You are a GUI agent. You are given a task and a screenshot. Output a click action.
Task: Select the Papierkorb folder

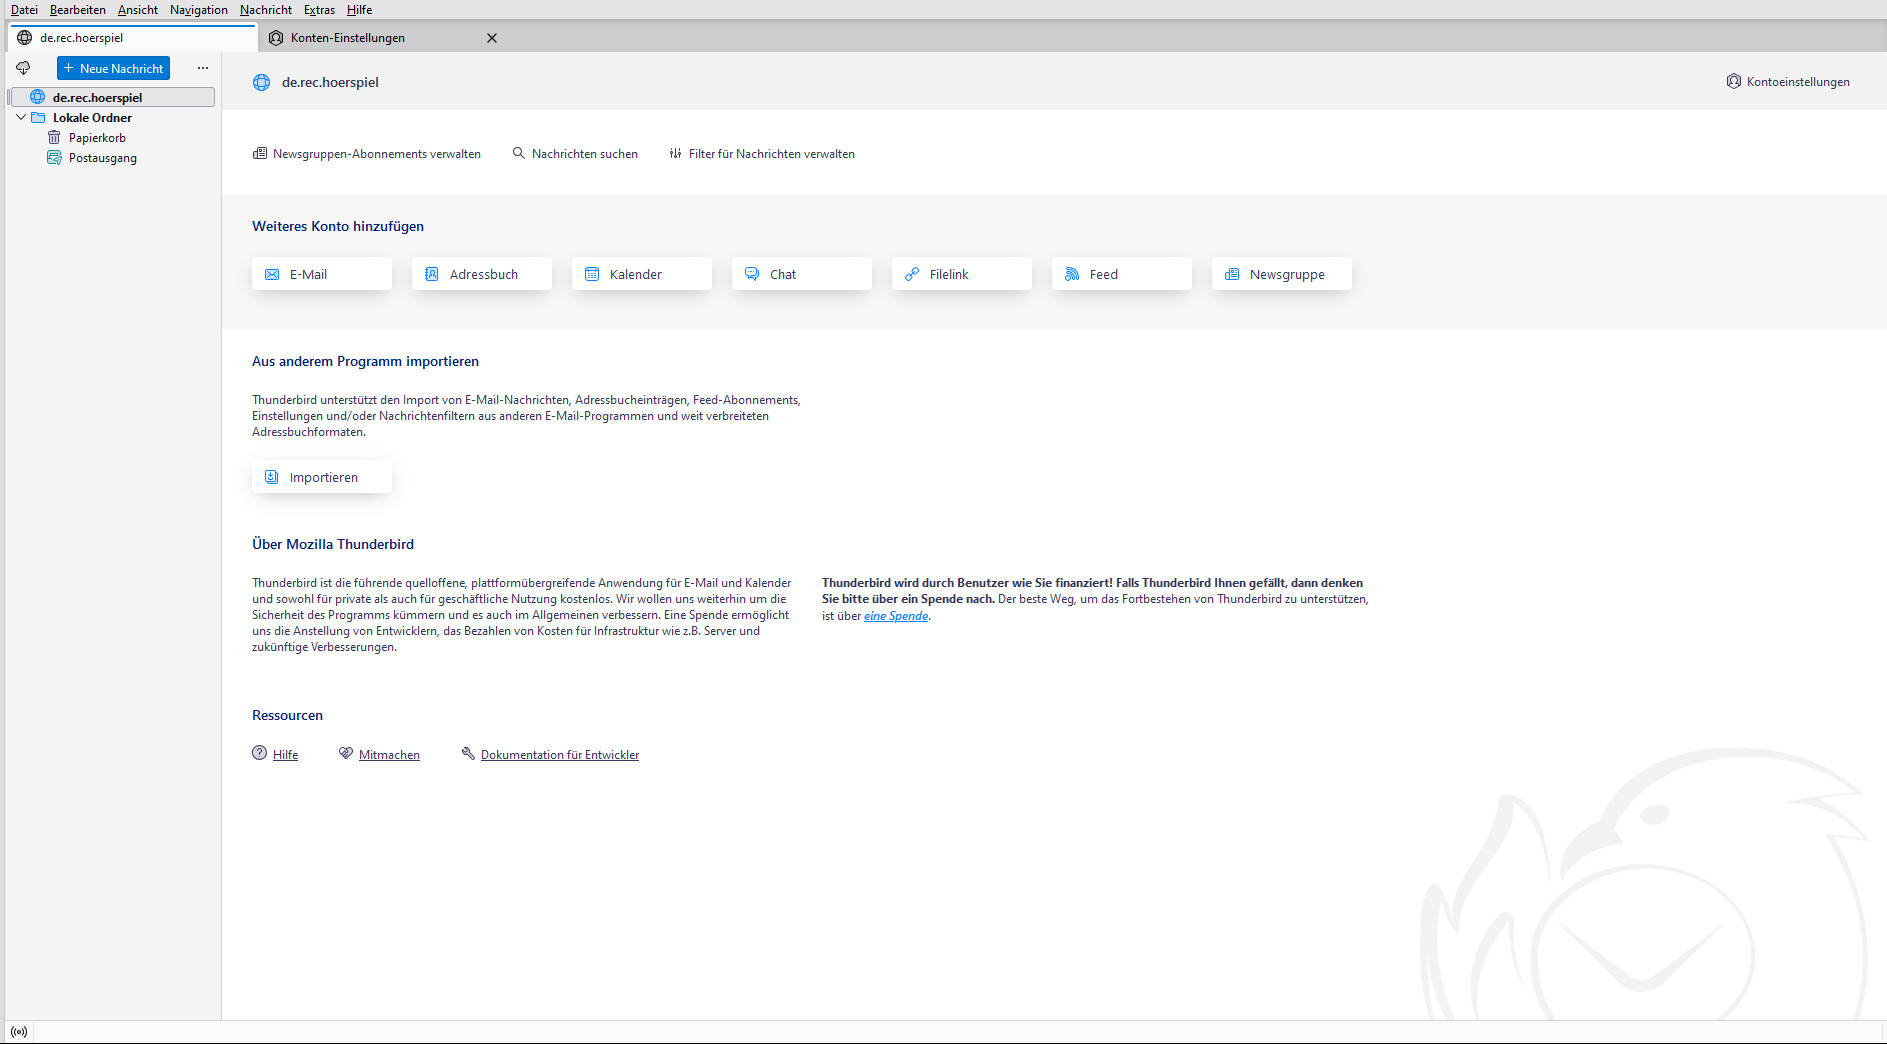(x=112, y=138)
